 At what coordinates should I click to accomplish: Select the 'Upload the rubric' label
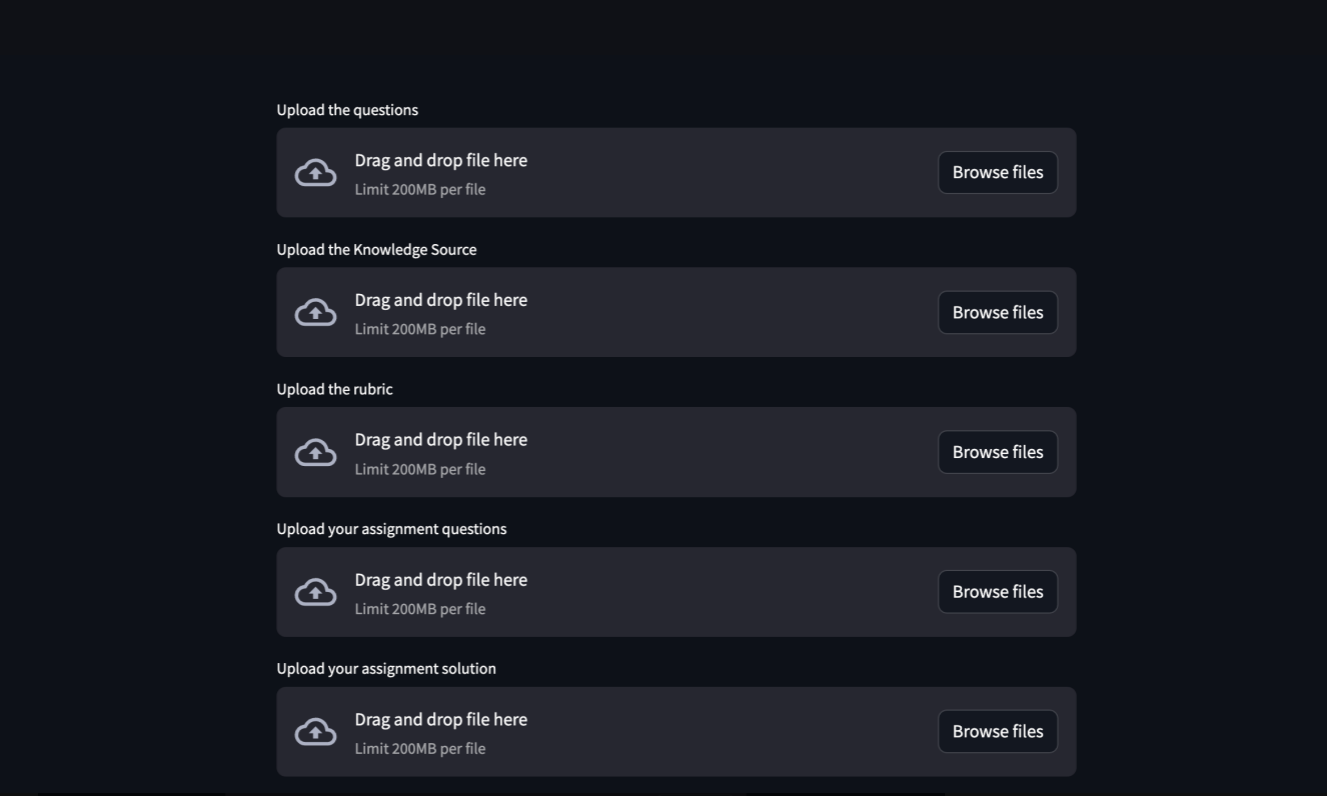(335, 389)
